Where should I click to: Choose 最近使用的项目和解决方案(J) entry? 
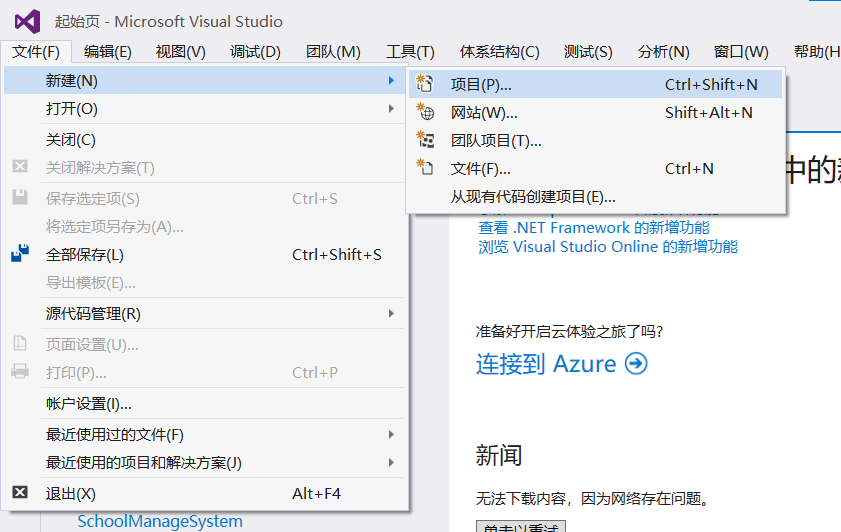tap(204, 462)
